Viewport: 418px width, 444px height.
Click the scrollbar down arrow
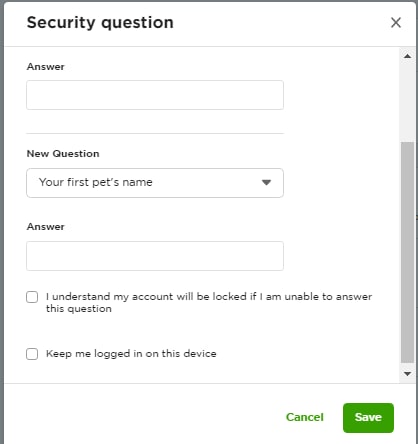coord(407,374)
